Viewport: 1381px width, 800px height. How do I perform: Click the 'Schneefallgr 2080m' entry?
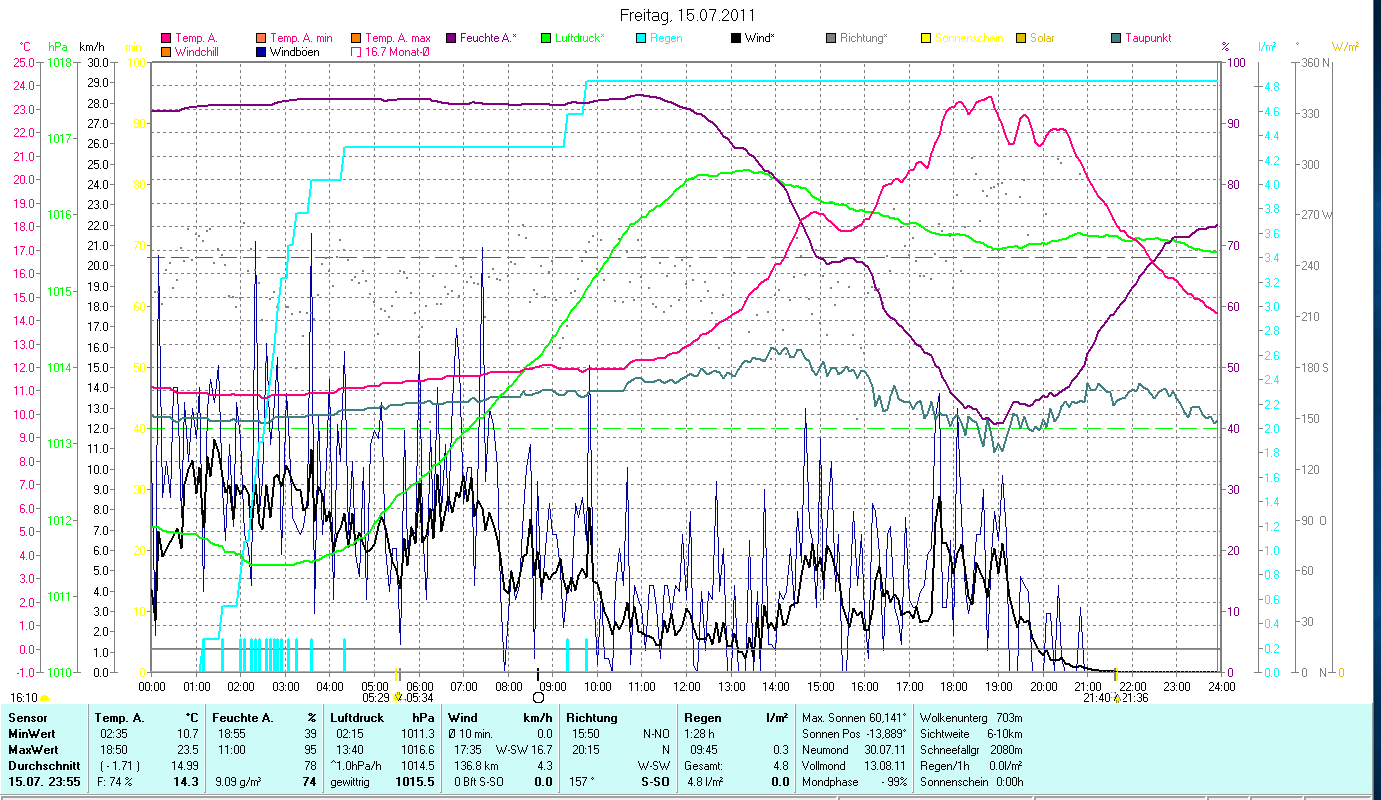(973, 750)
